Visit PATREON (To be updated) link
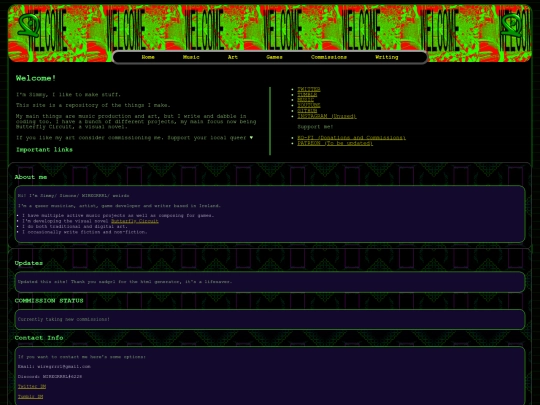The width and height of the screenshot is (540, 405). [335, 143]
